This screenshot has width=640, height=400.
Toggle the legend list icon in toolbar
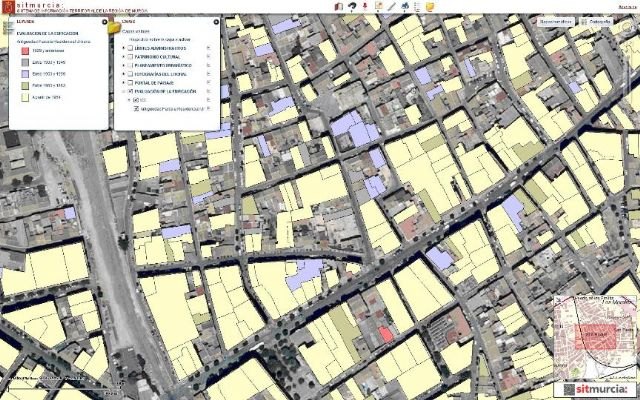417,6
